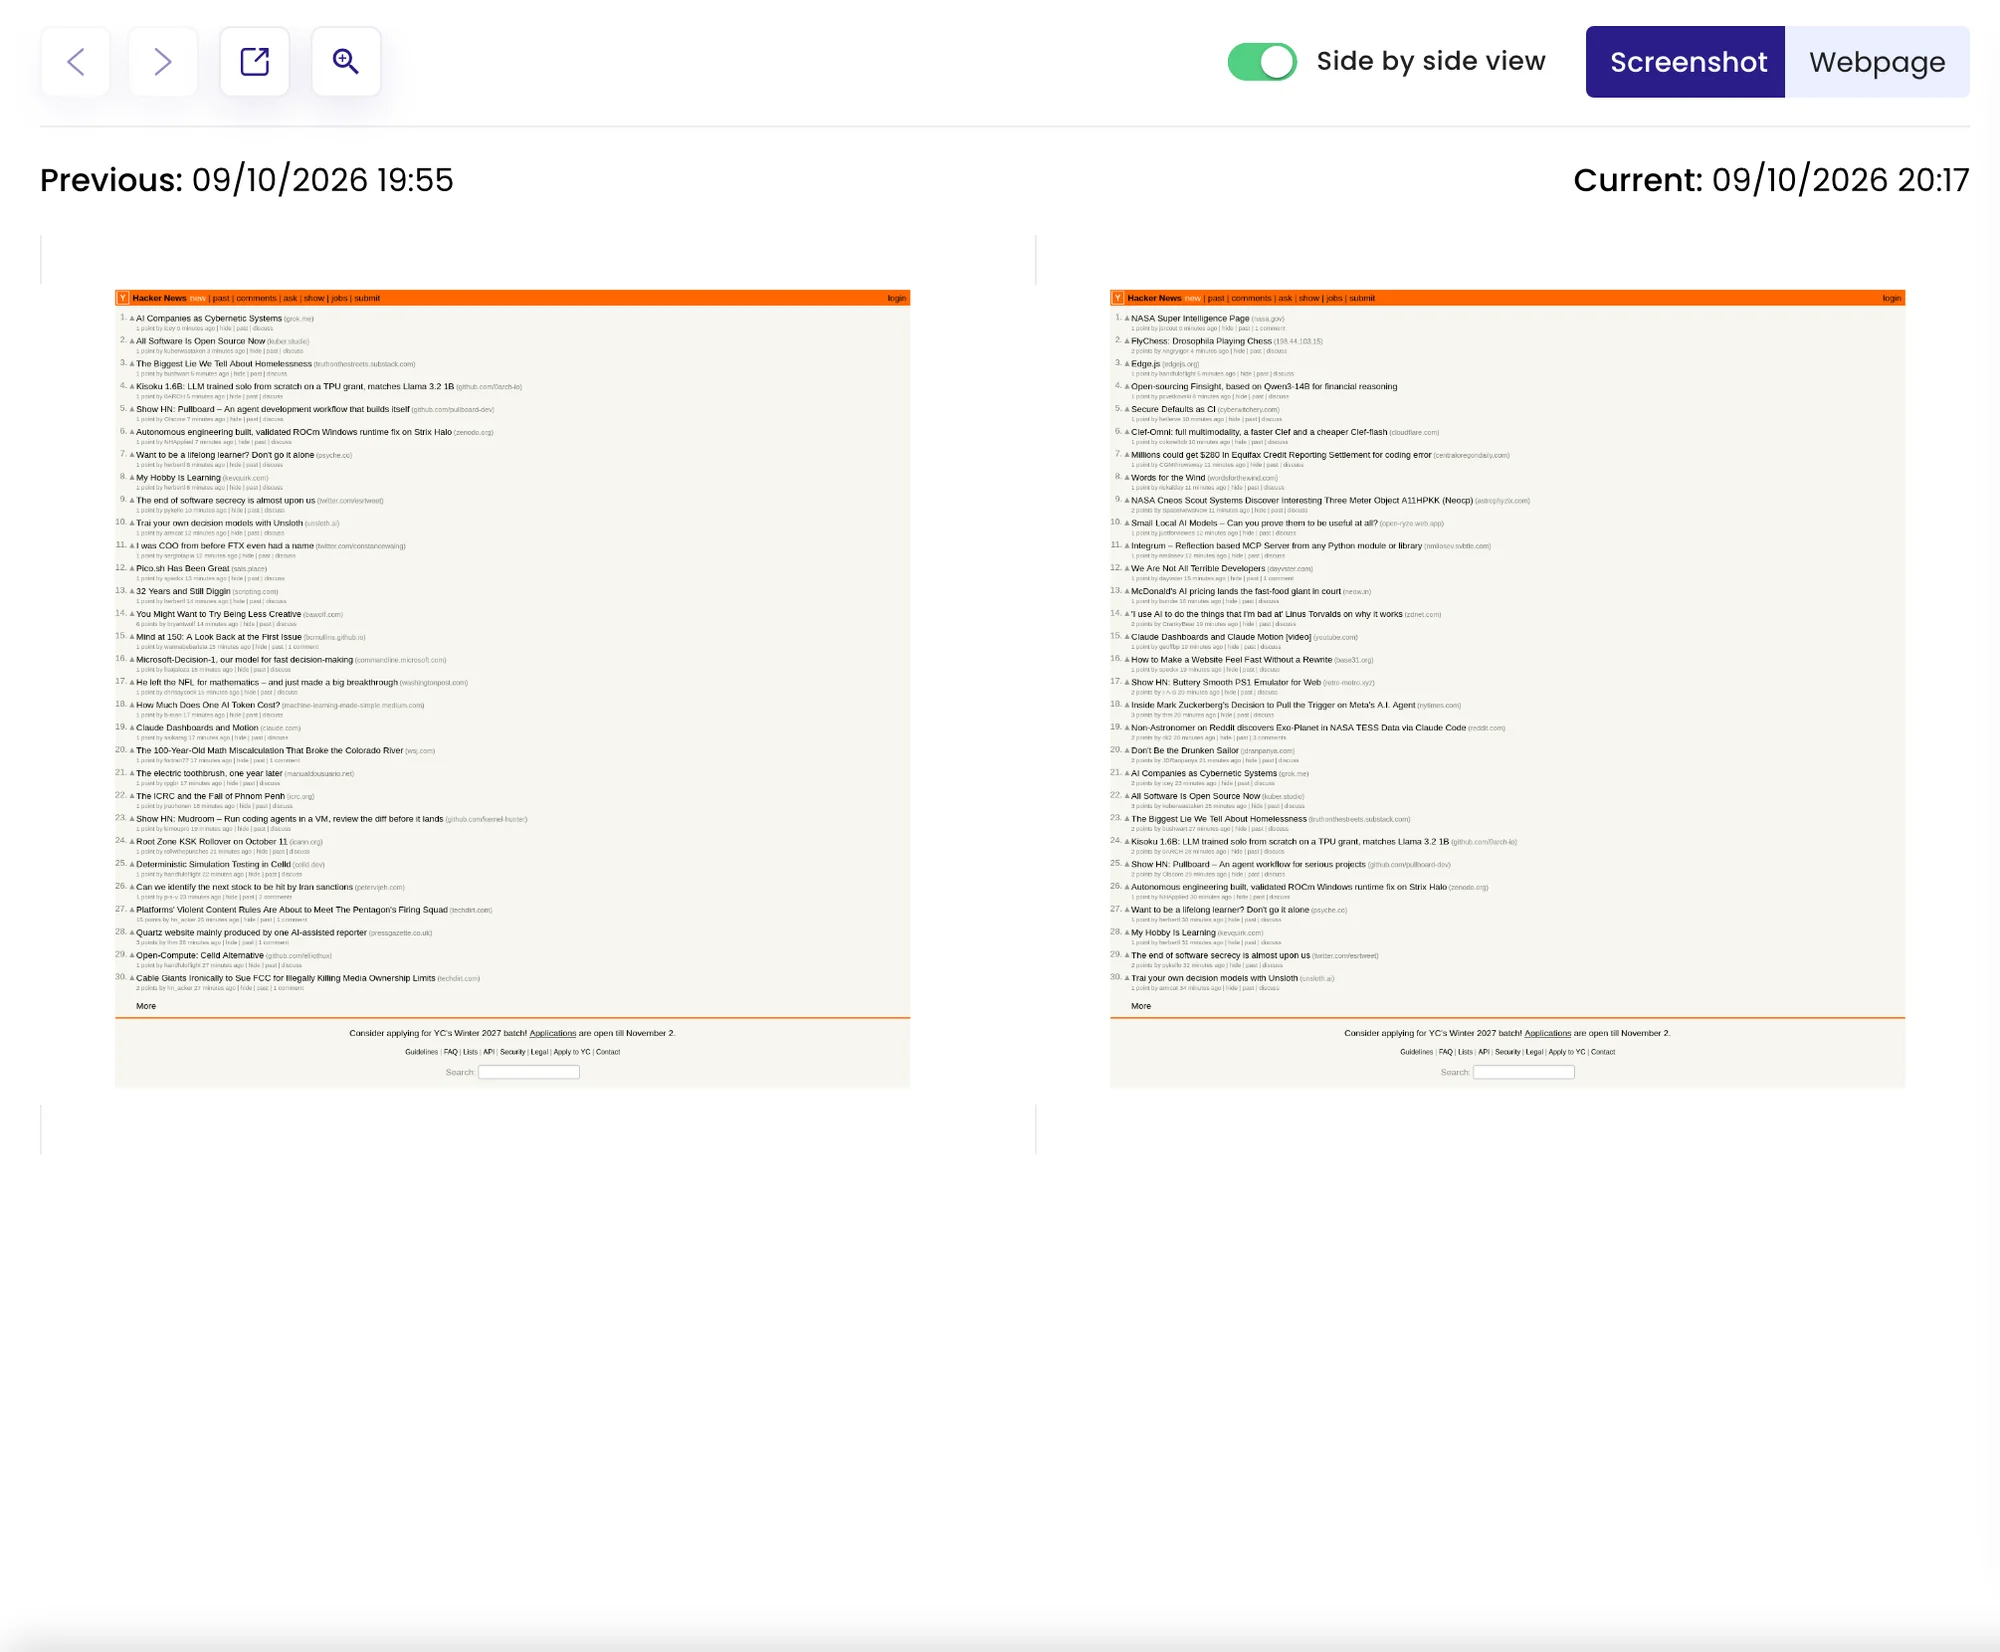Switch to the Webpage tab

coord(1877,62)
